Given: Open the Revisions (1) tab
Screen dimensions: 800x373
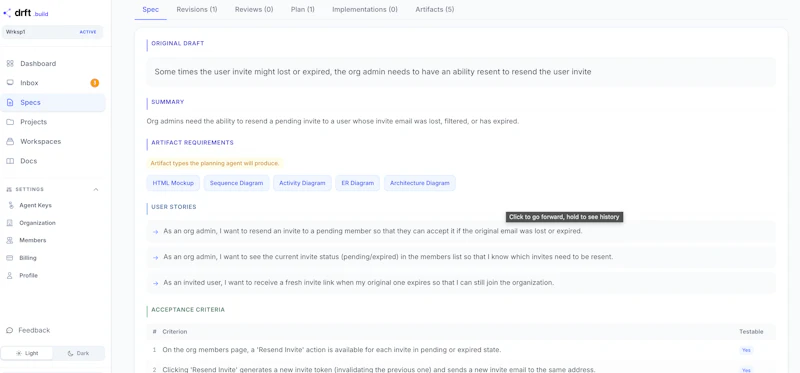Looking at the screenshot, I should pos(197,9).
